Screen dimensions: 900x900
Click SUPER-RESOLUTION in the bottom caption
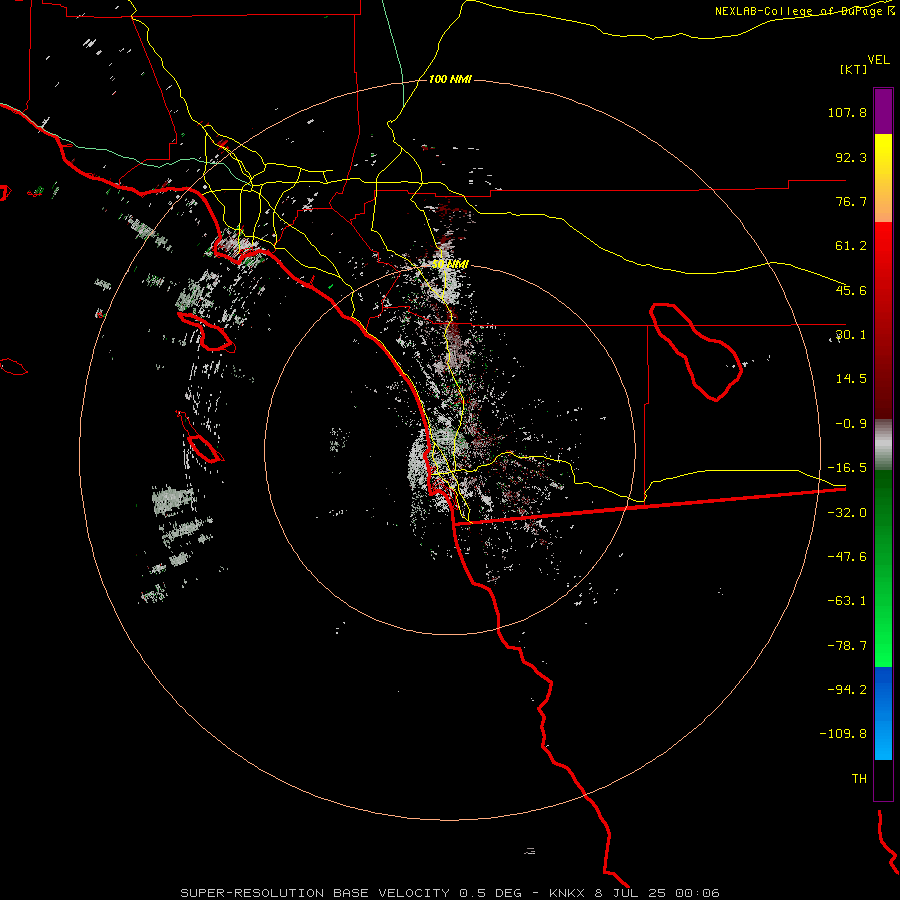pos(253,893)
